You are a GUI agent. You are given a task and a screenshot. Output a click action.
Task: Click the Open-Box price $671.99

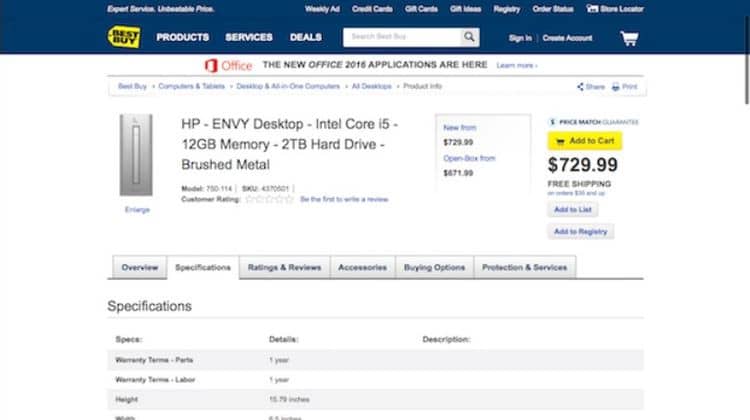(458, 173)
